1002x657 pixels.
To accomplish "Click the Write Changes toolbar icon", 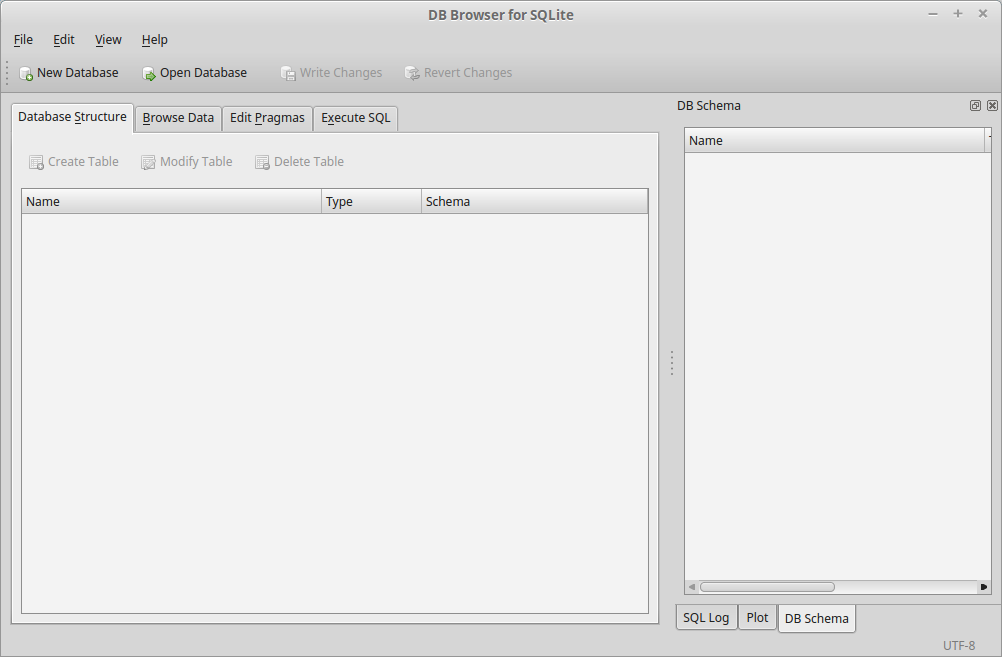I will pos(288,72).
